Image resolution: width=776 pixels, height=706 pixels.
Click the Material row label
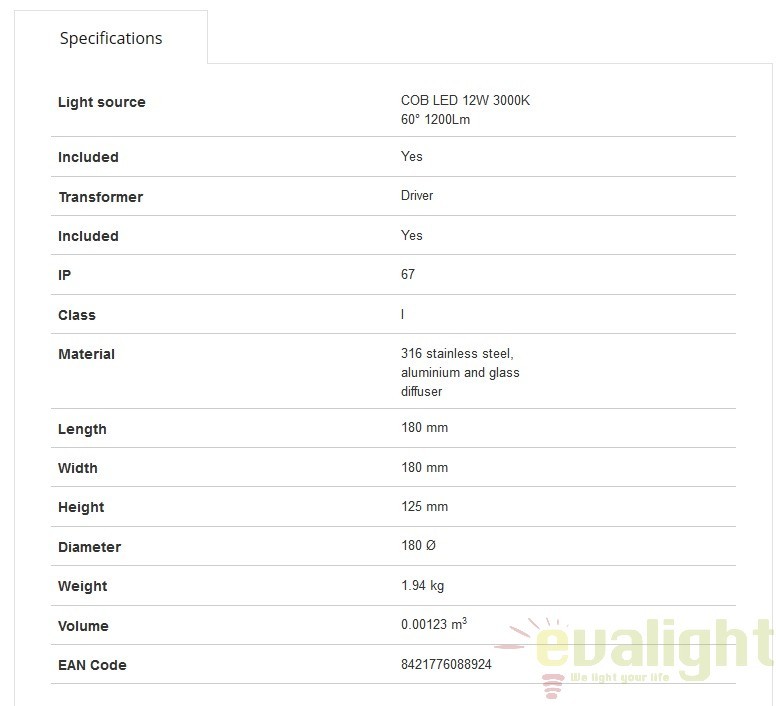click(x=86, y=354)
